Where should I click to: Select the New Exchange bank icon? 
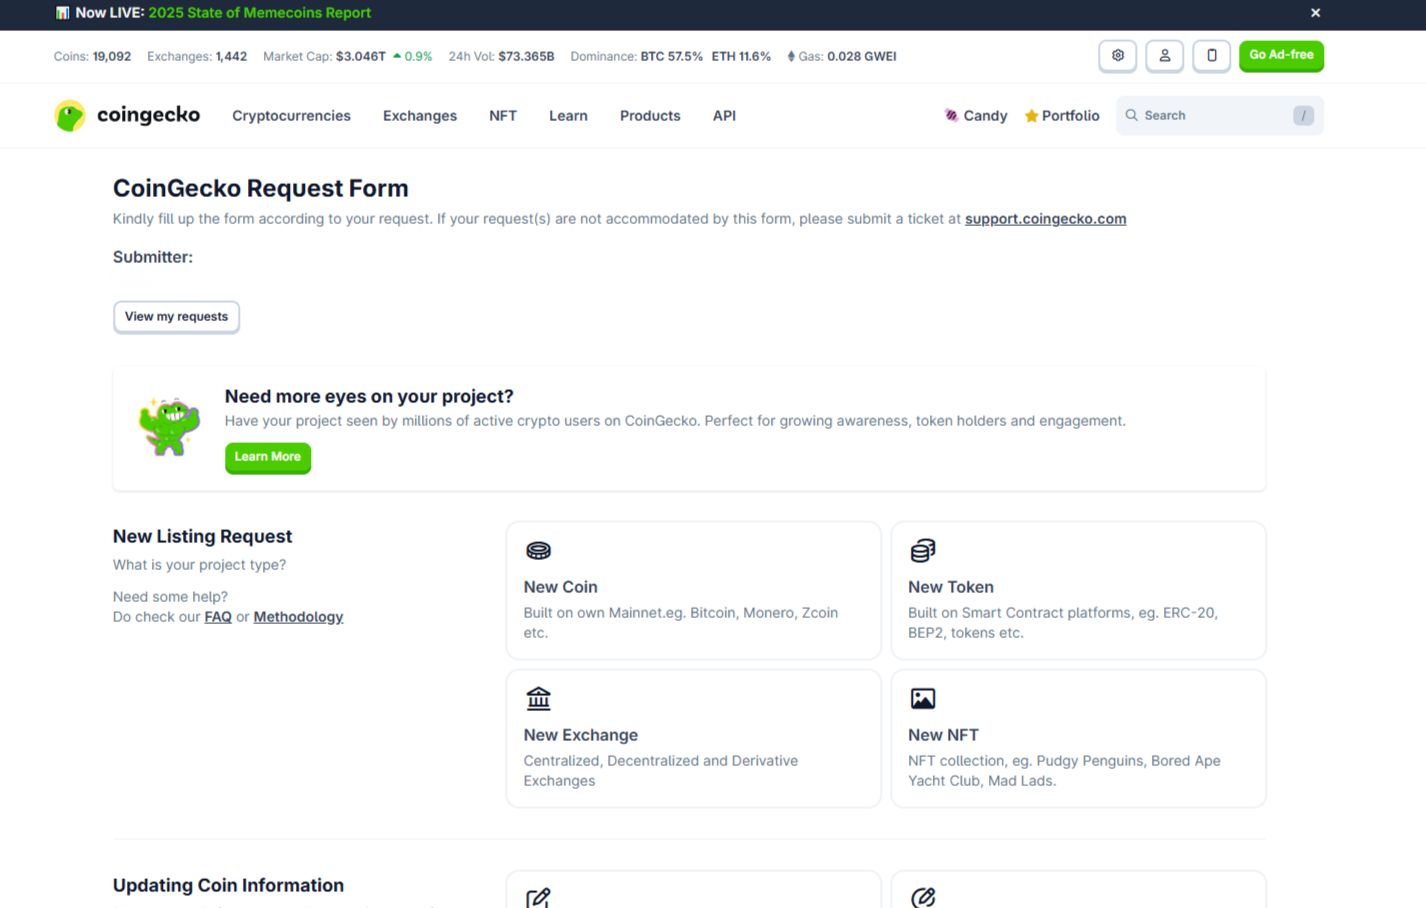pyautogui.click(x=538, y=697)
